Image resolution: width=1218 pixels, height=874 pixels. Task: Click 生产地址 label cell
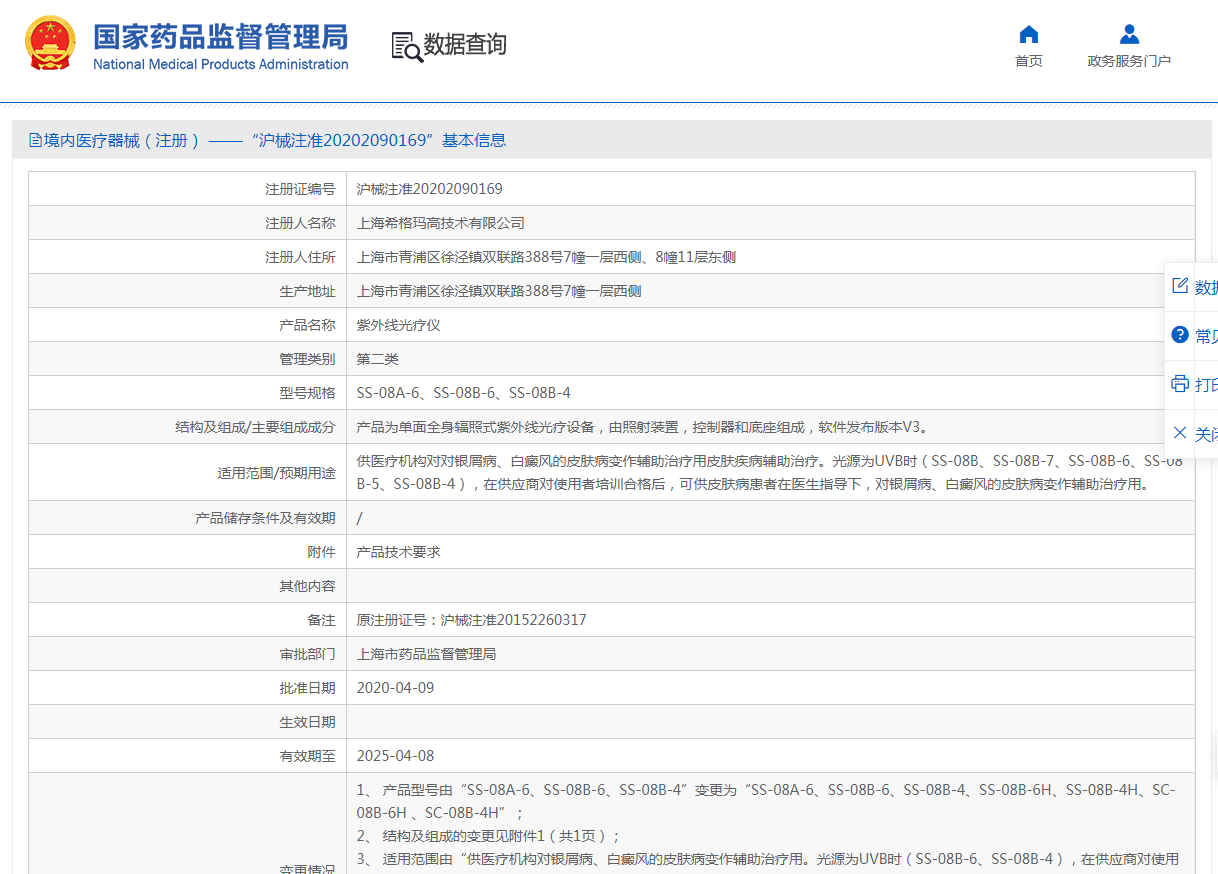(187, 291)
